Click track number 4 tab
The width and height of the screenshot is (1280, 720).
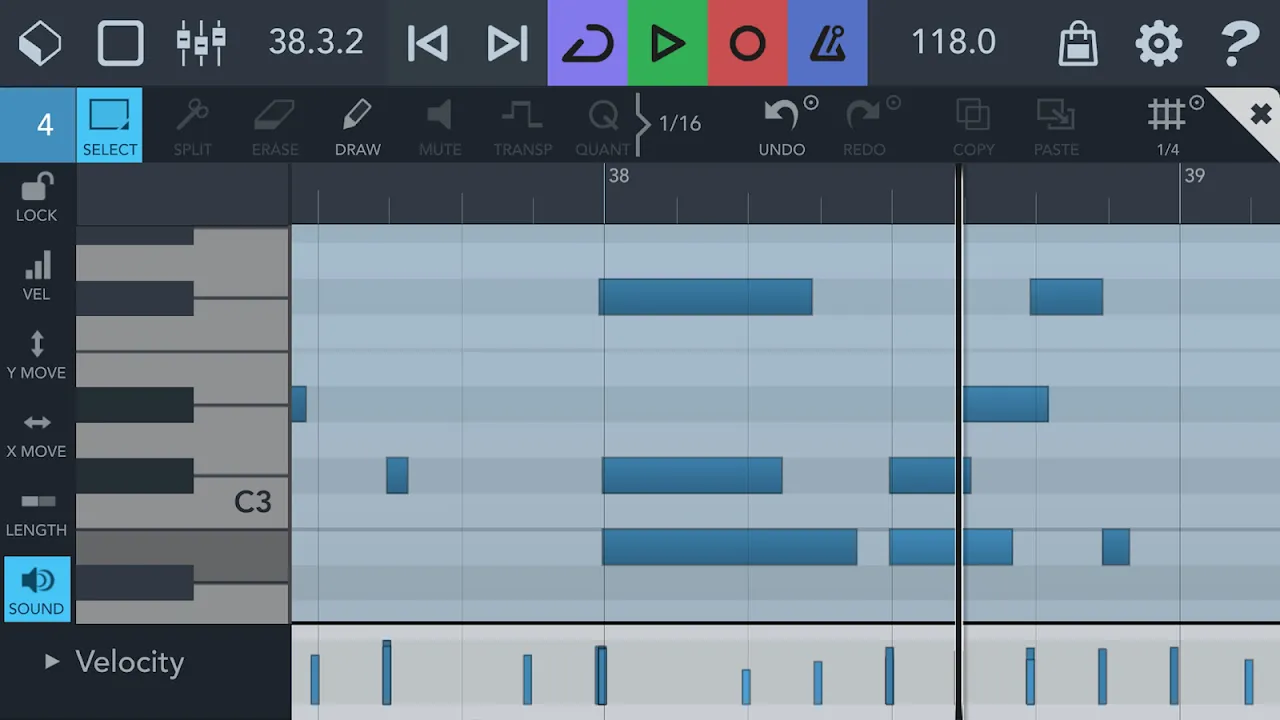(x=38, y=125)
